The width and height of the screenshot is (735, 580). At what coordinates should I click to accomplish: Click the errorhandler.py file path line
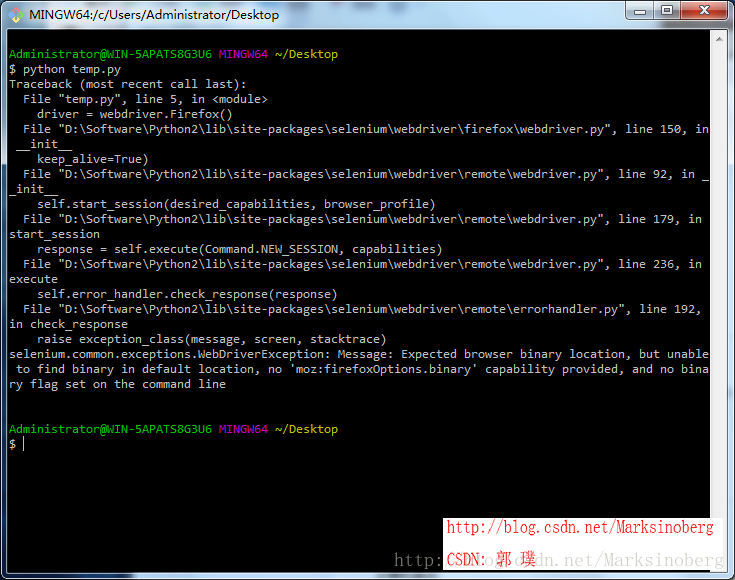pyautogui.click(x=362, y=309)
